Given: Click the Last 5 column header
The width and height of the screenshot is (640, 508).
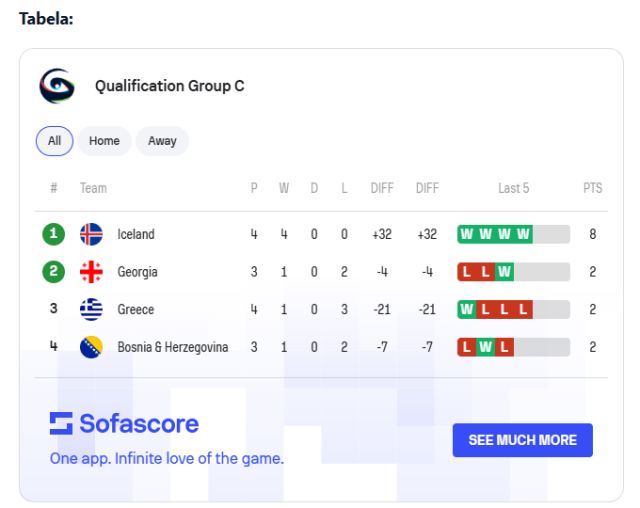Looking at the screenshot, I should pyautogui.click(x=513, y=188).
